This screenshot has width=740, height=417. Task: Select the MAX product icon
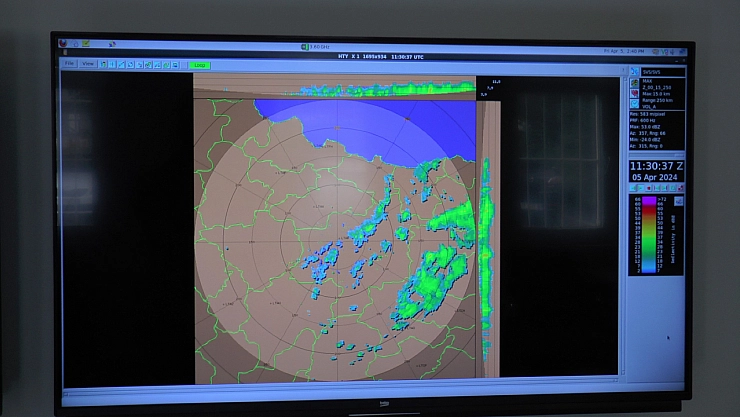(x=634, y=81)
